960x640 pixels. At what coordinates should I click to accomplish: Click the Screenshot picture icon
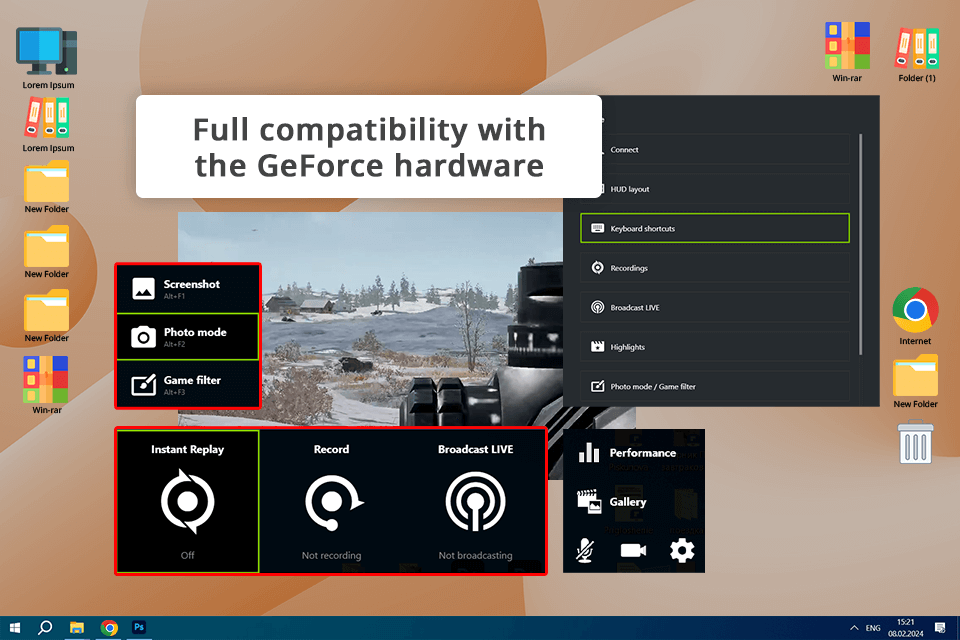coord(143,288)
